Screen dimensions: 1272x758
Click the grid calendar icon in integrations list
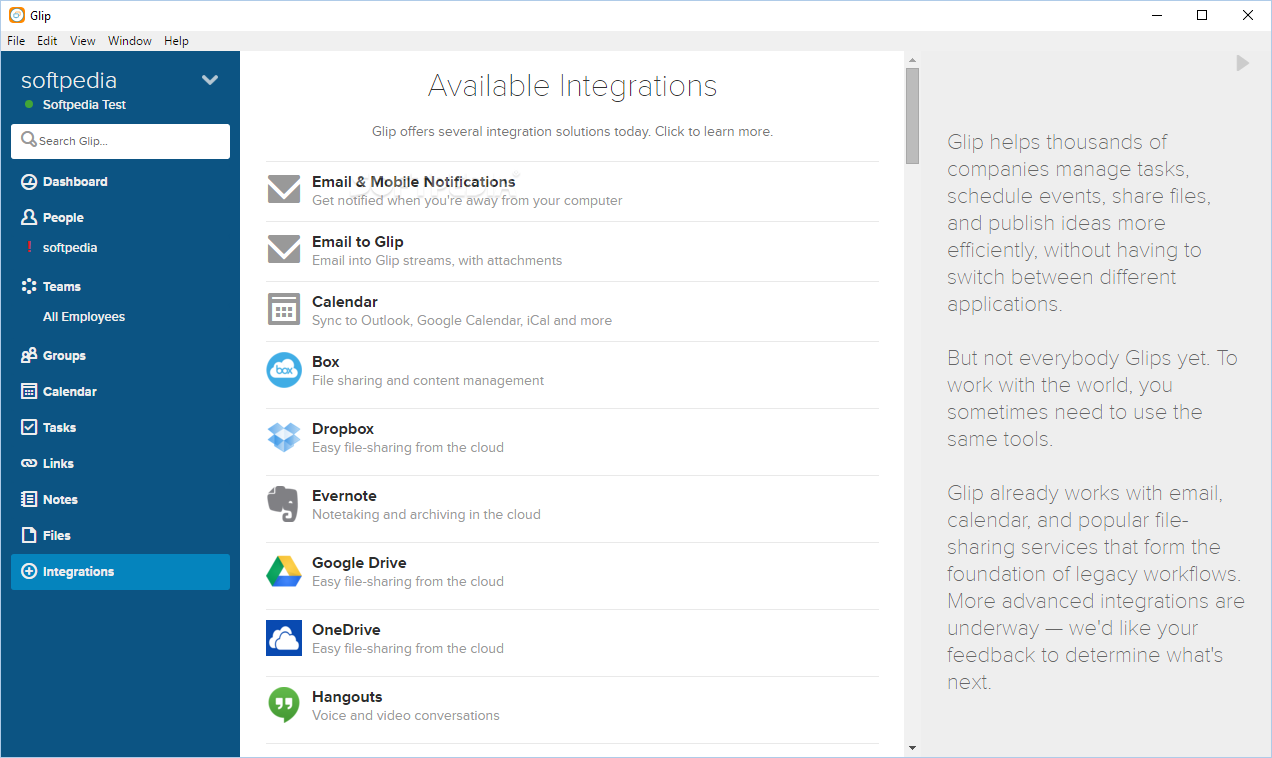(284, 309)
